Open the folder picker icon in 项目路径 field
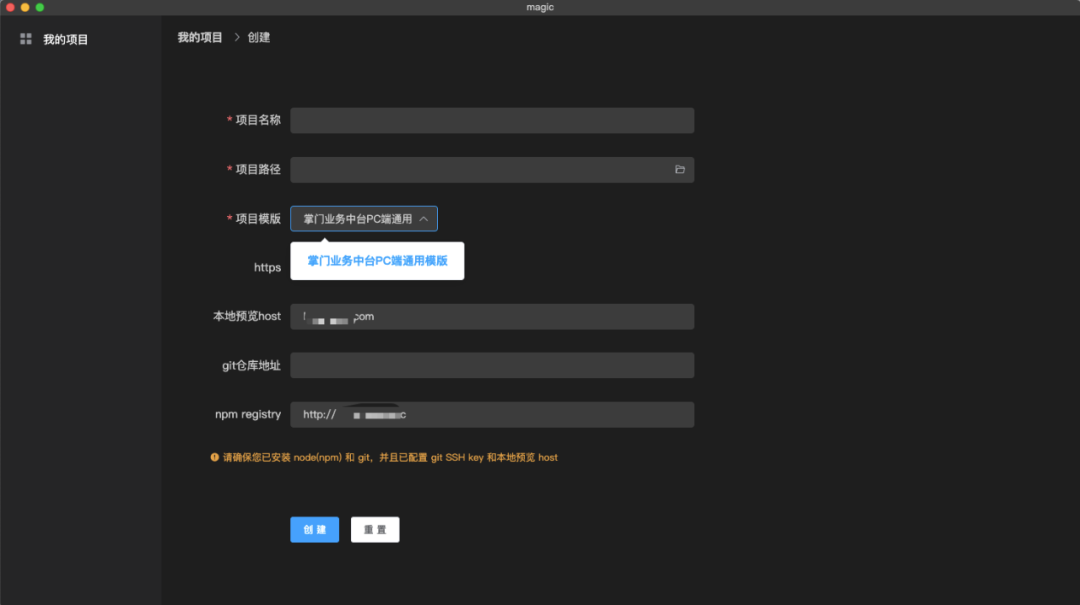This screenshot has width=1080, height=605. click(x=679, y=169)
